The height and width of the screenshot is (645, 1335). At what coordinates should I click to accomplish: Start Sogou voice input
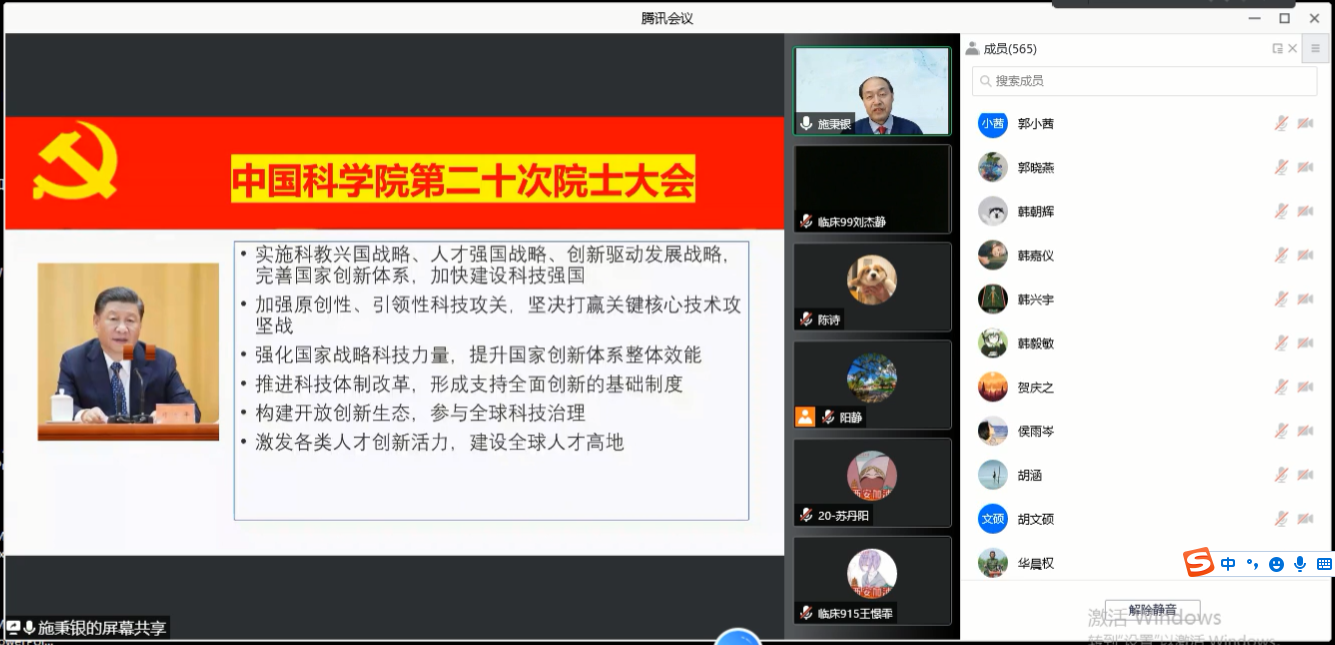point(1300,564)
